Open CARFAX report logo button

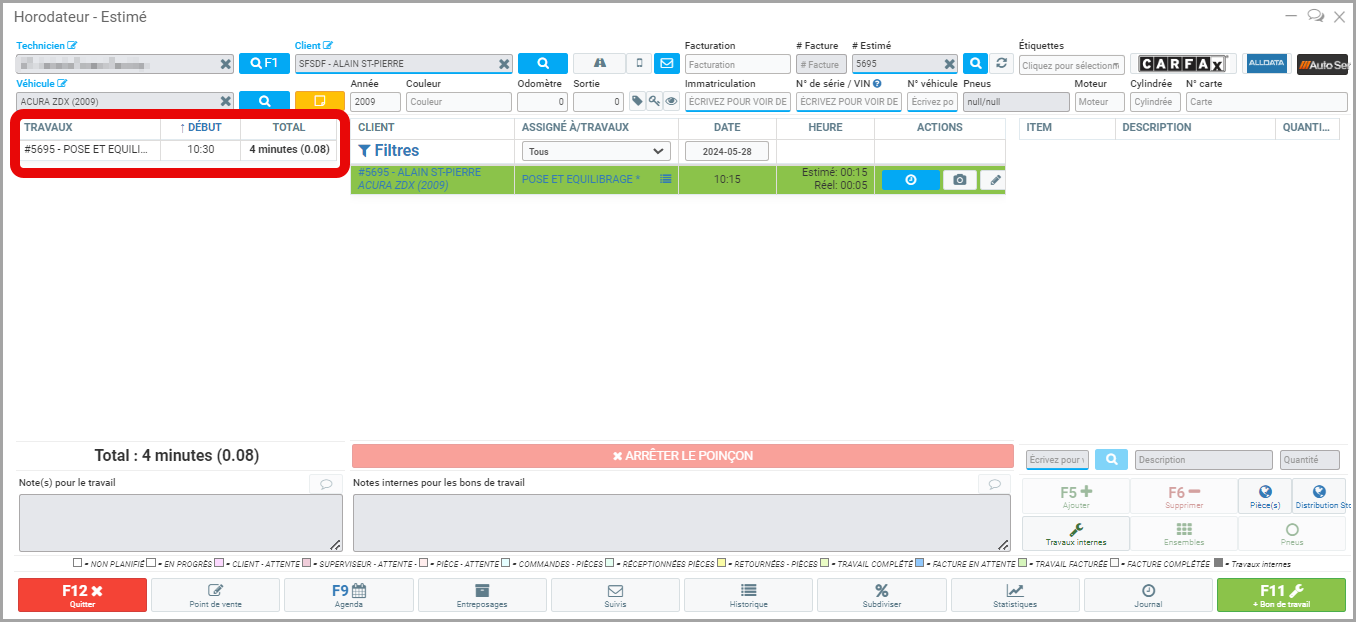click(1183, 64)
